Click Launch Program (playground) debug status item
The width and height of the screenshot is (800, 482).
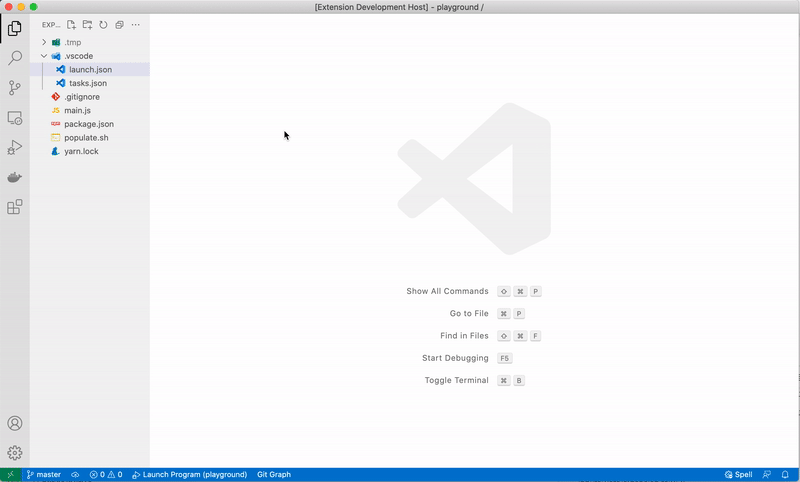click(189, 474)
